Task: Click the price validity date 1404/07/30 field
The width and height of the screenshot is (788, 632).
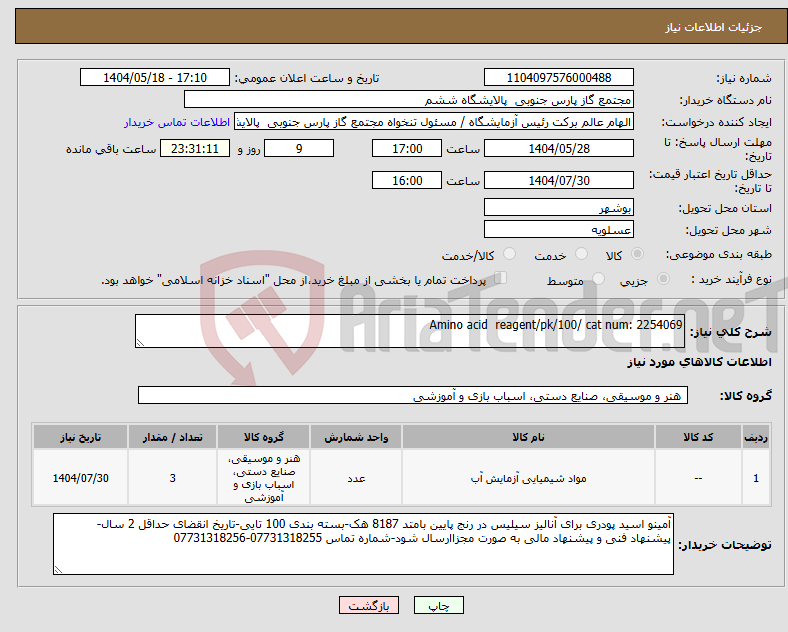Action: [x=558, y=180]
